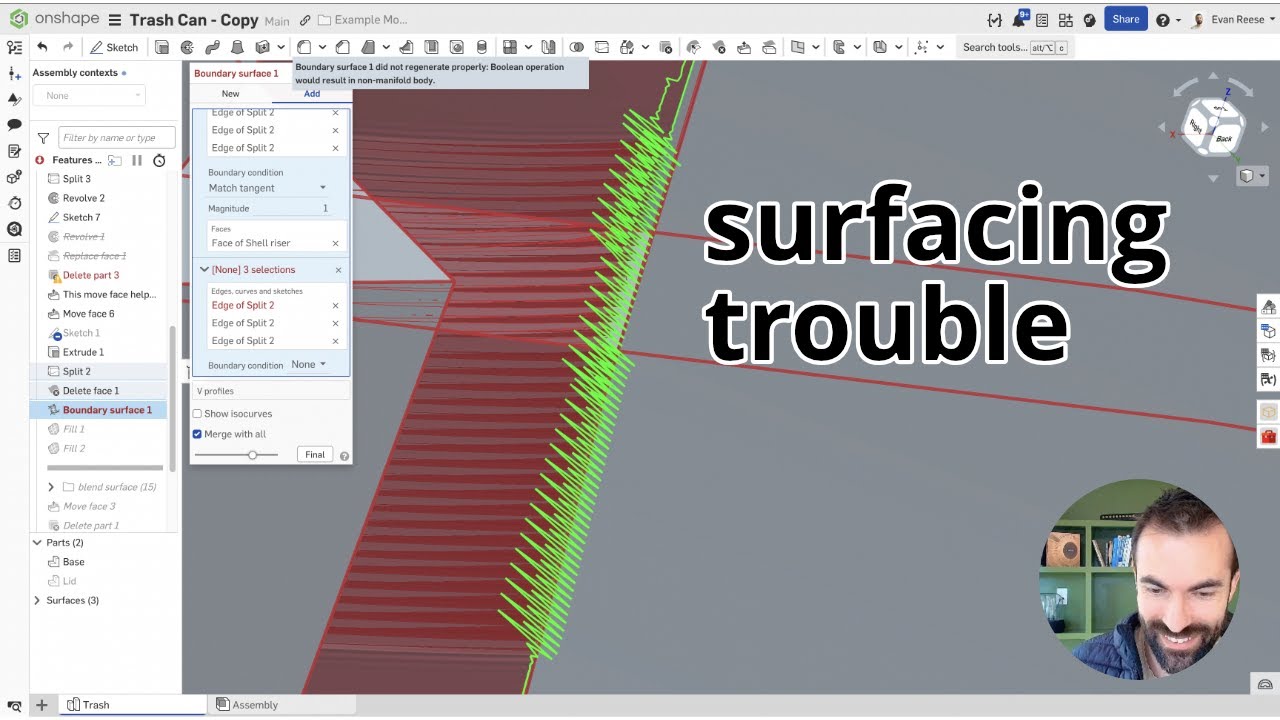Click the Sketch button
Image resolution: width=1280 pixels, height=720 pixels.
coord(114,47)
